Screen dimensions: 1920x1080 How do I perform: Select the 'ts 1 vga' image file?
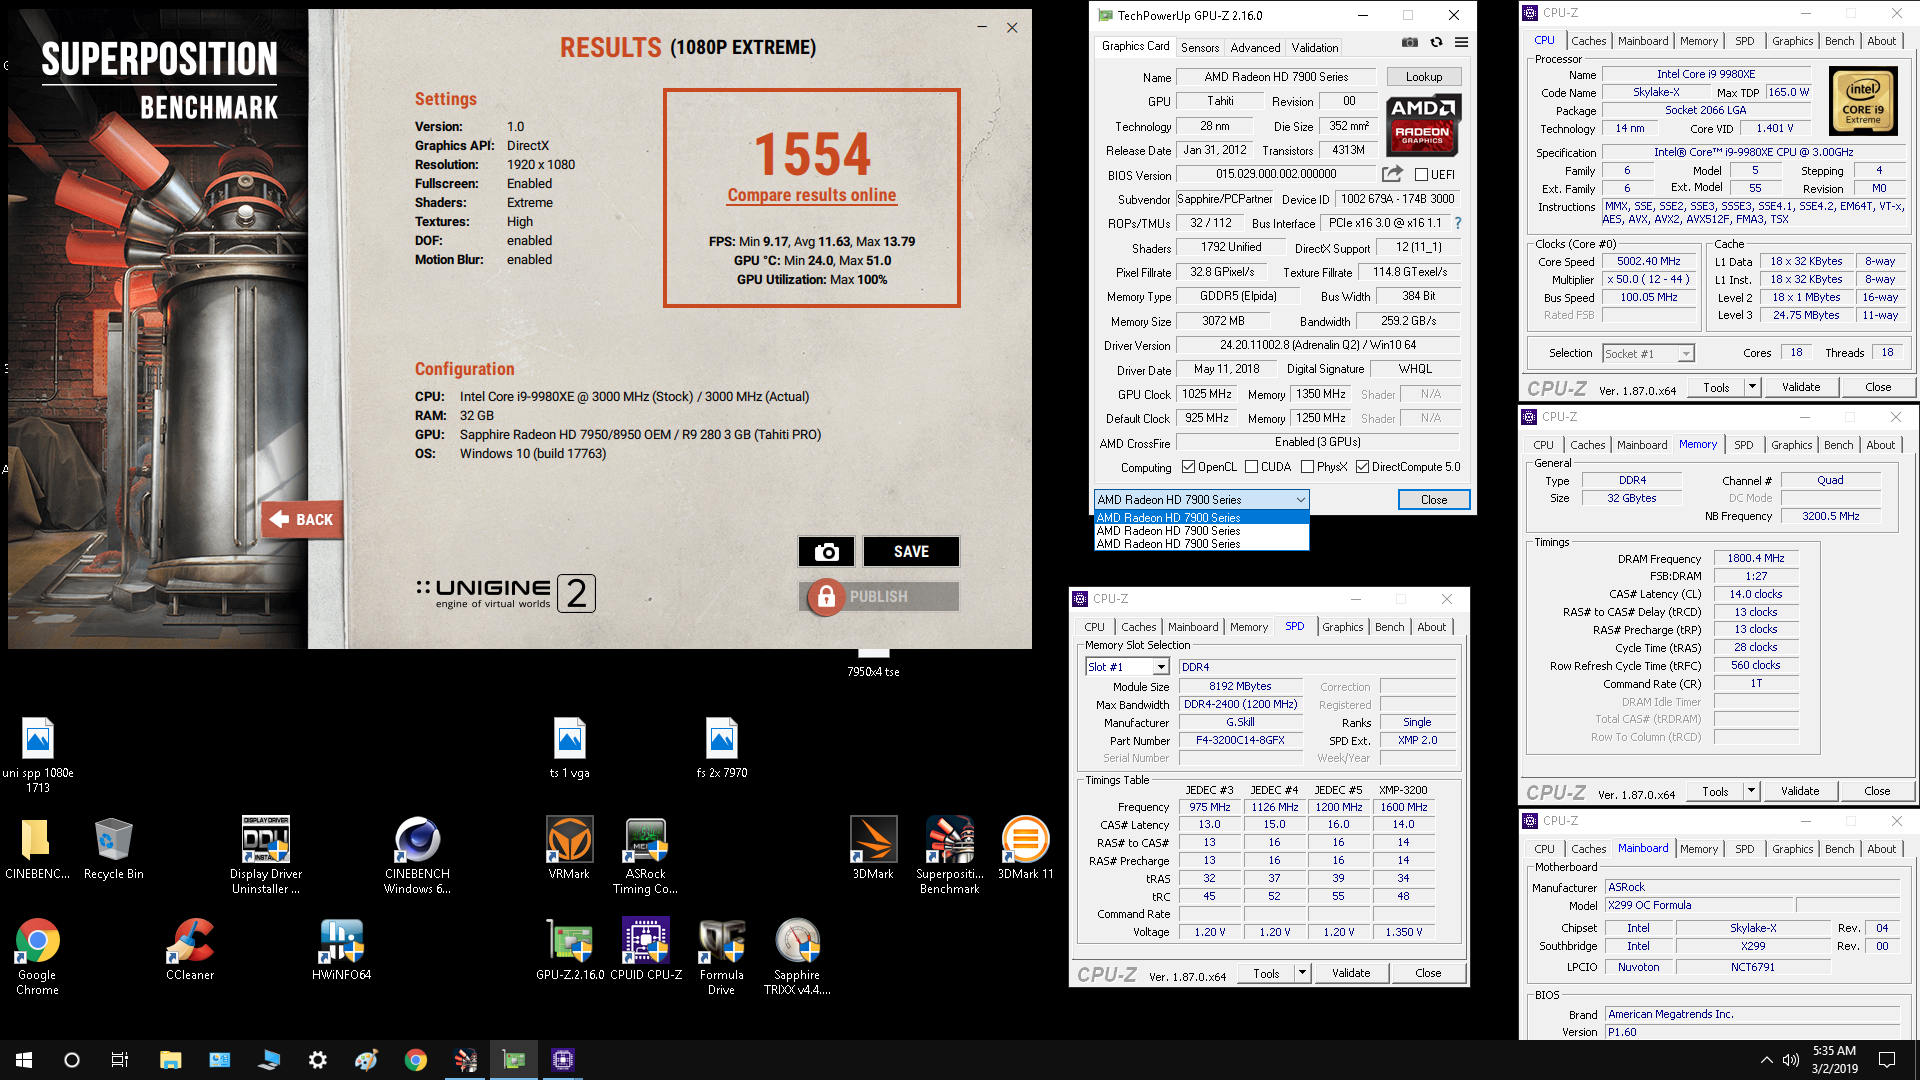point(570,748)
